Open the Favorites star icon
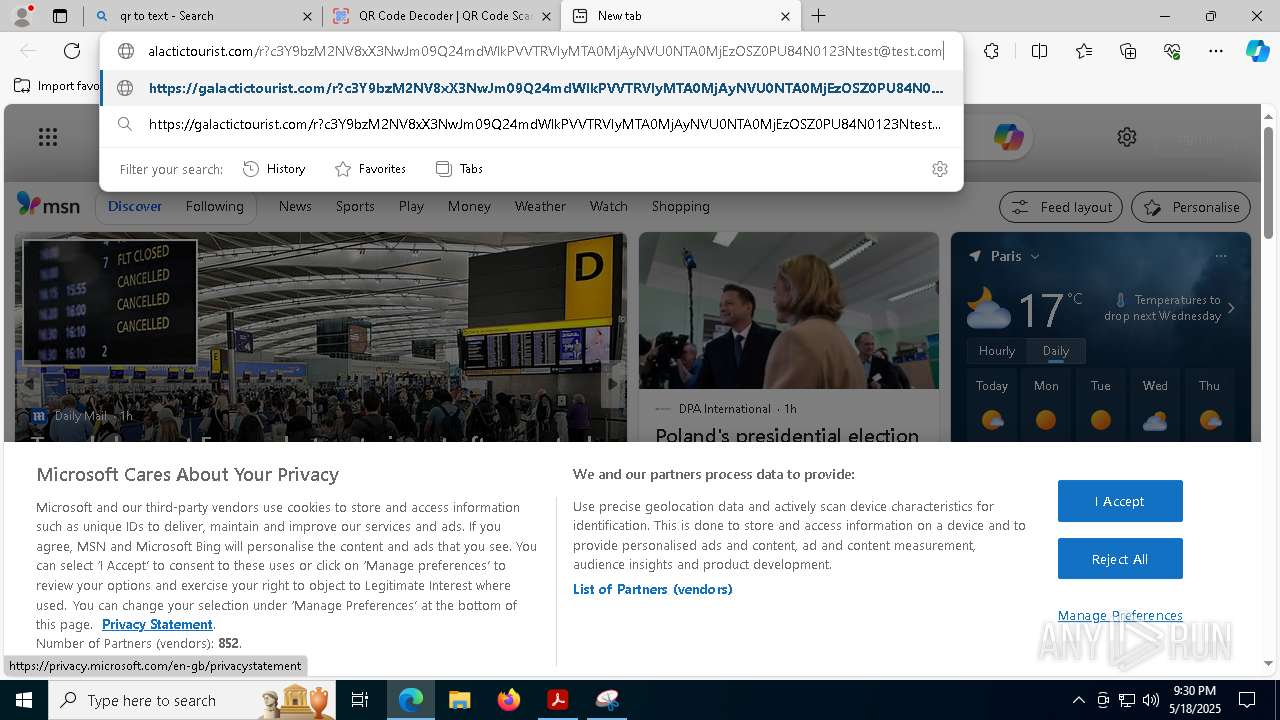 pyautogui.click(x=1084, y=51)
